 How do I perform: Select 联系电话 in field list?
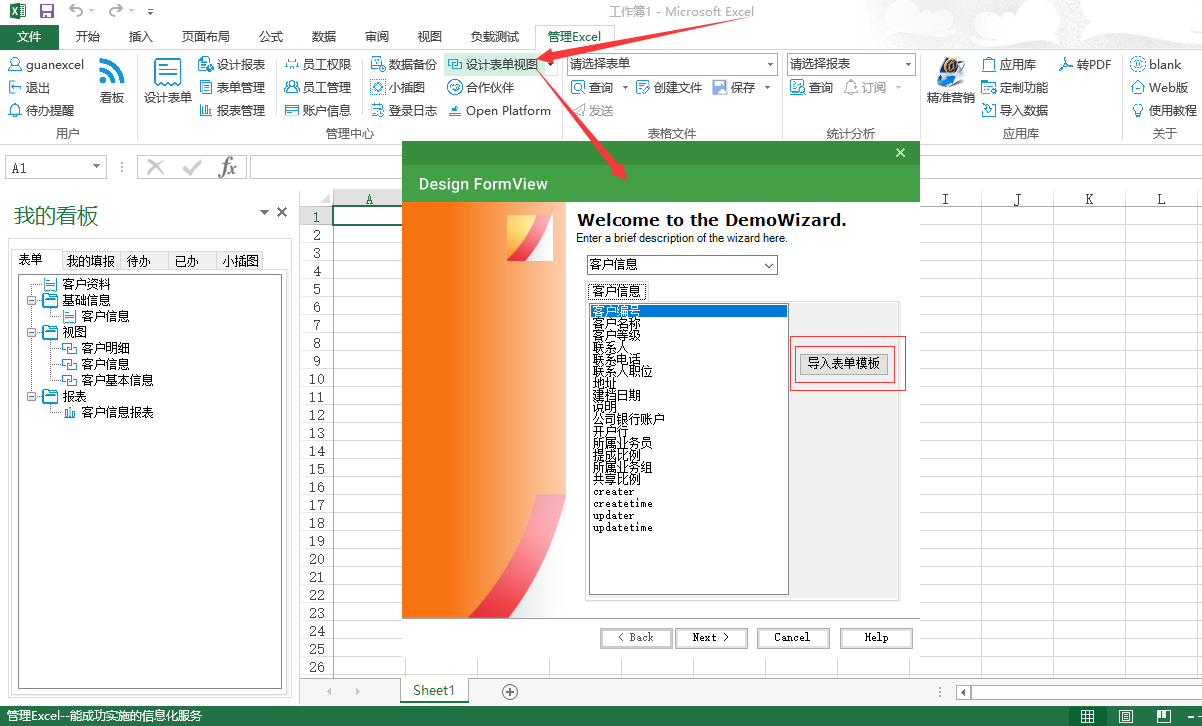[x=689, y=360]
